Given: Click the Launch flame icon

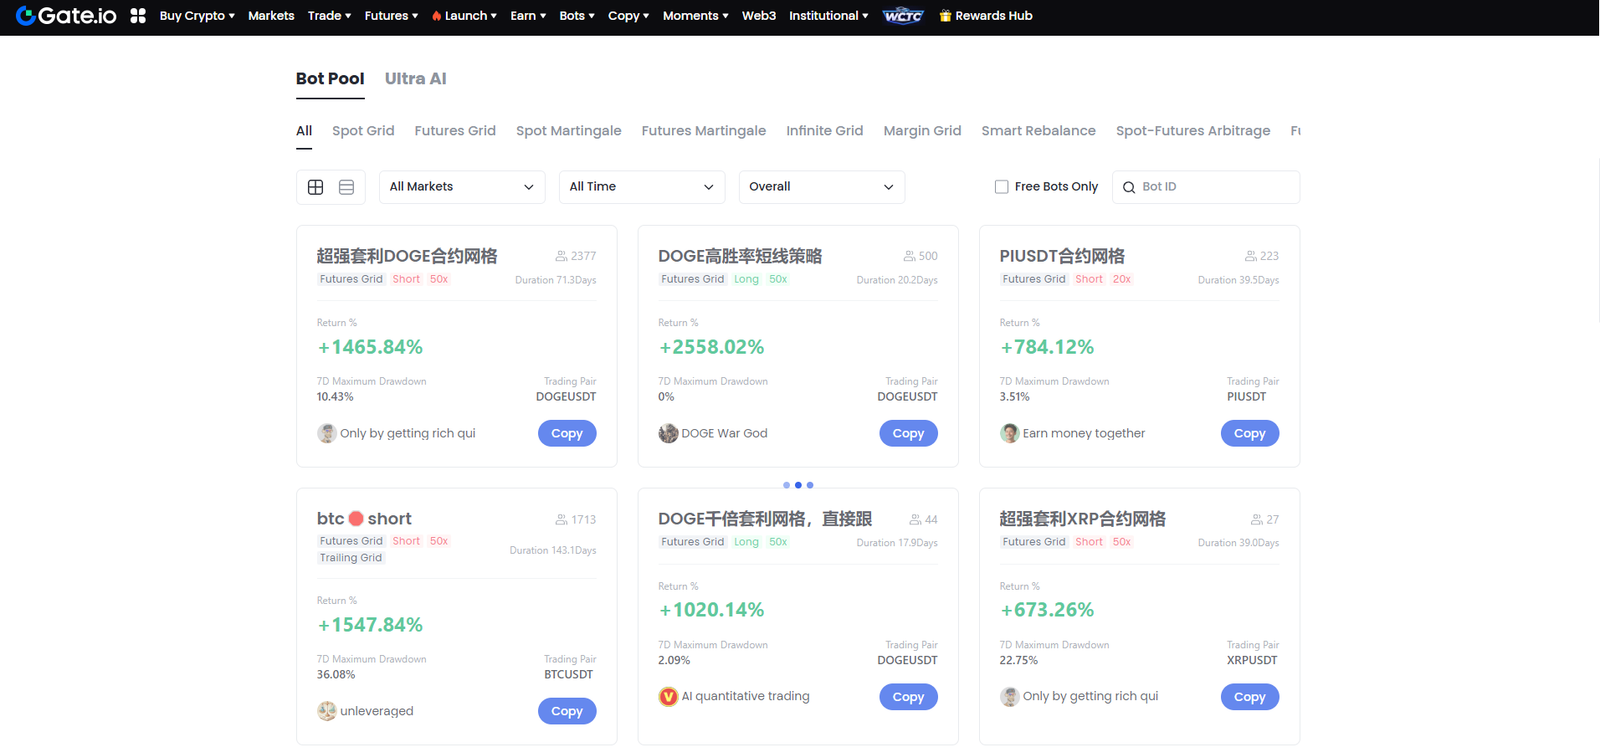Looking at the screenshot, I should tap(437, 16).
